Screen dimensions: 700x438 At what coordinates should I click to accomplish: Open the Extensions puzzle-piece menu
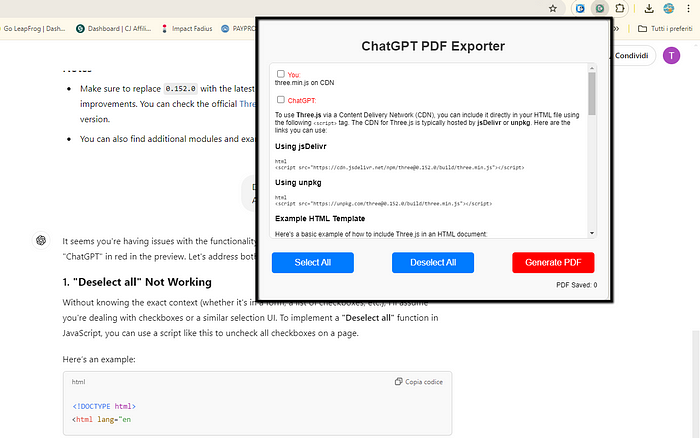click(x=620, y=8)
